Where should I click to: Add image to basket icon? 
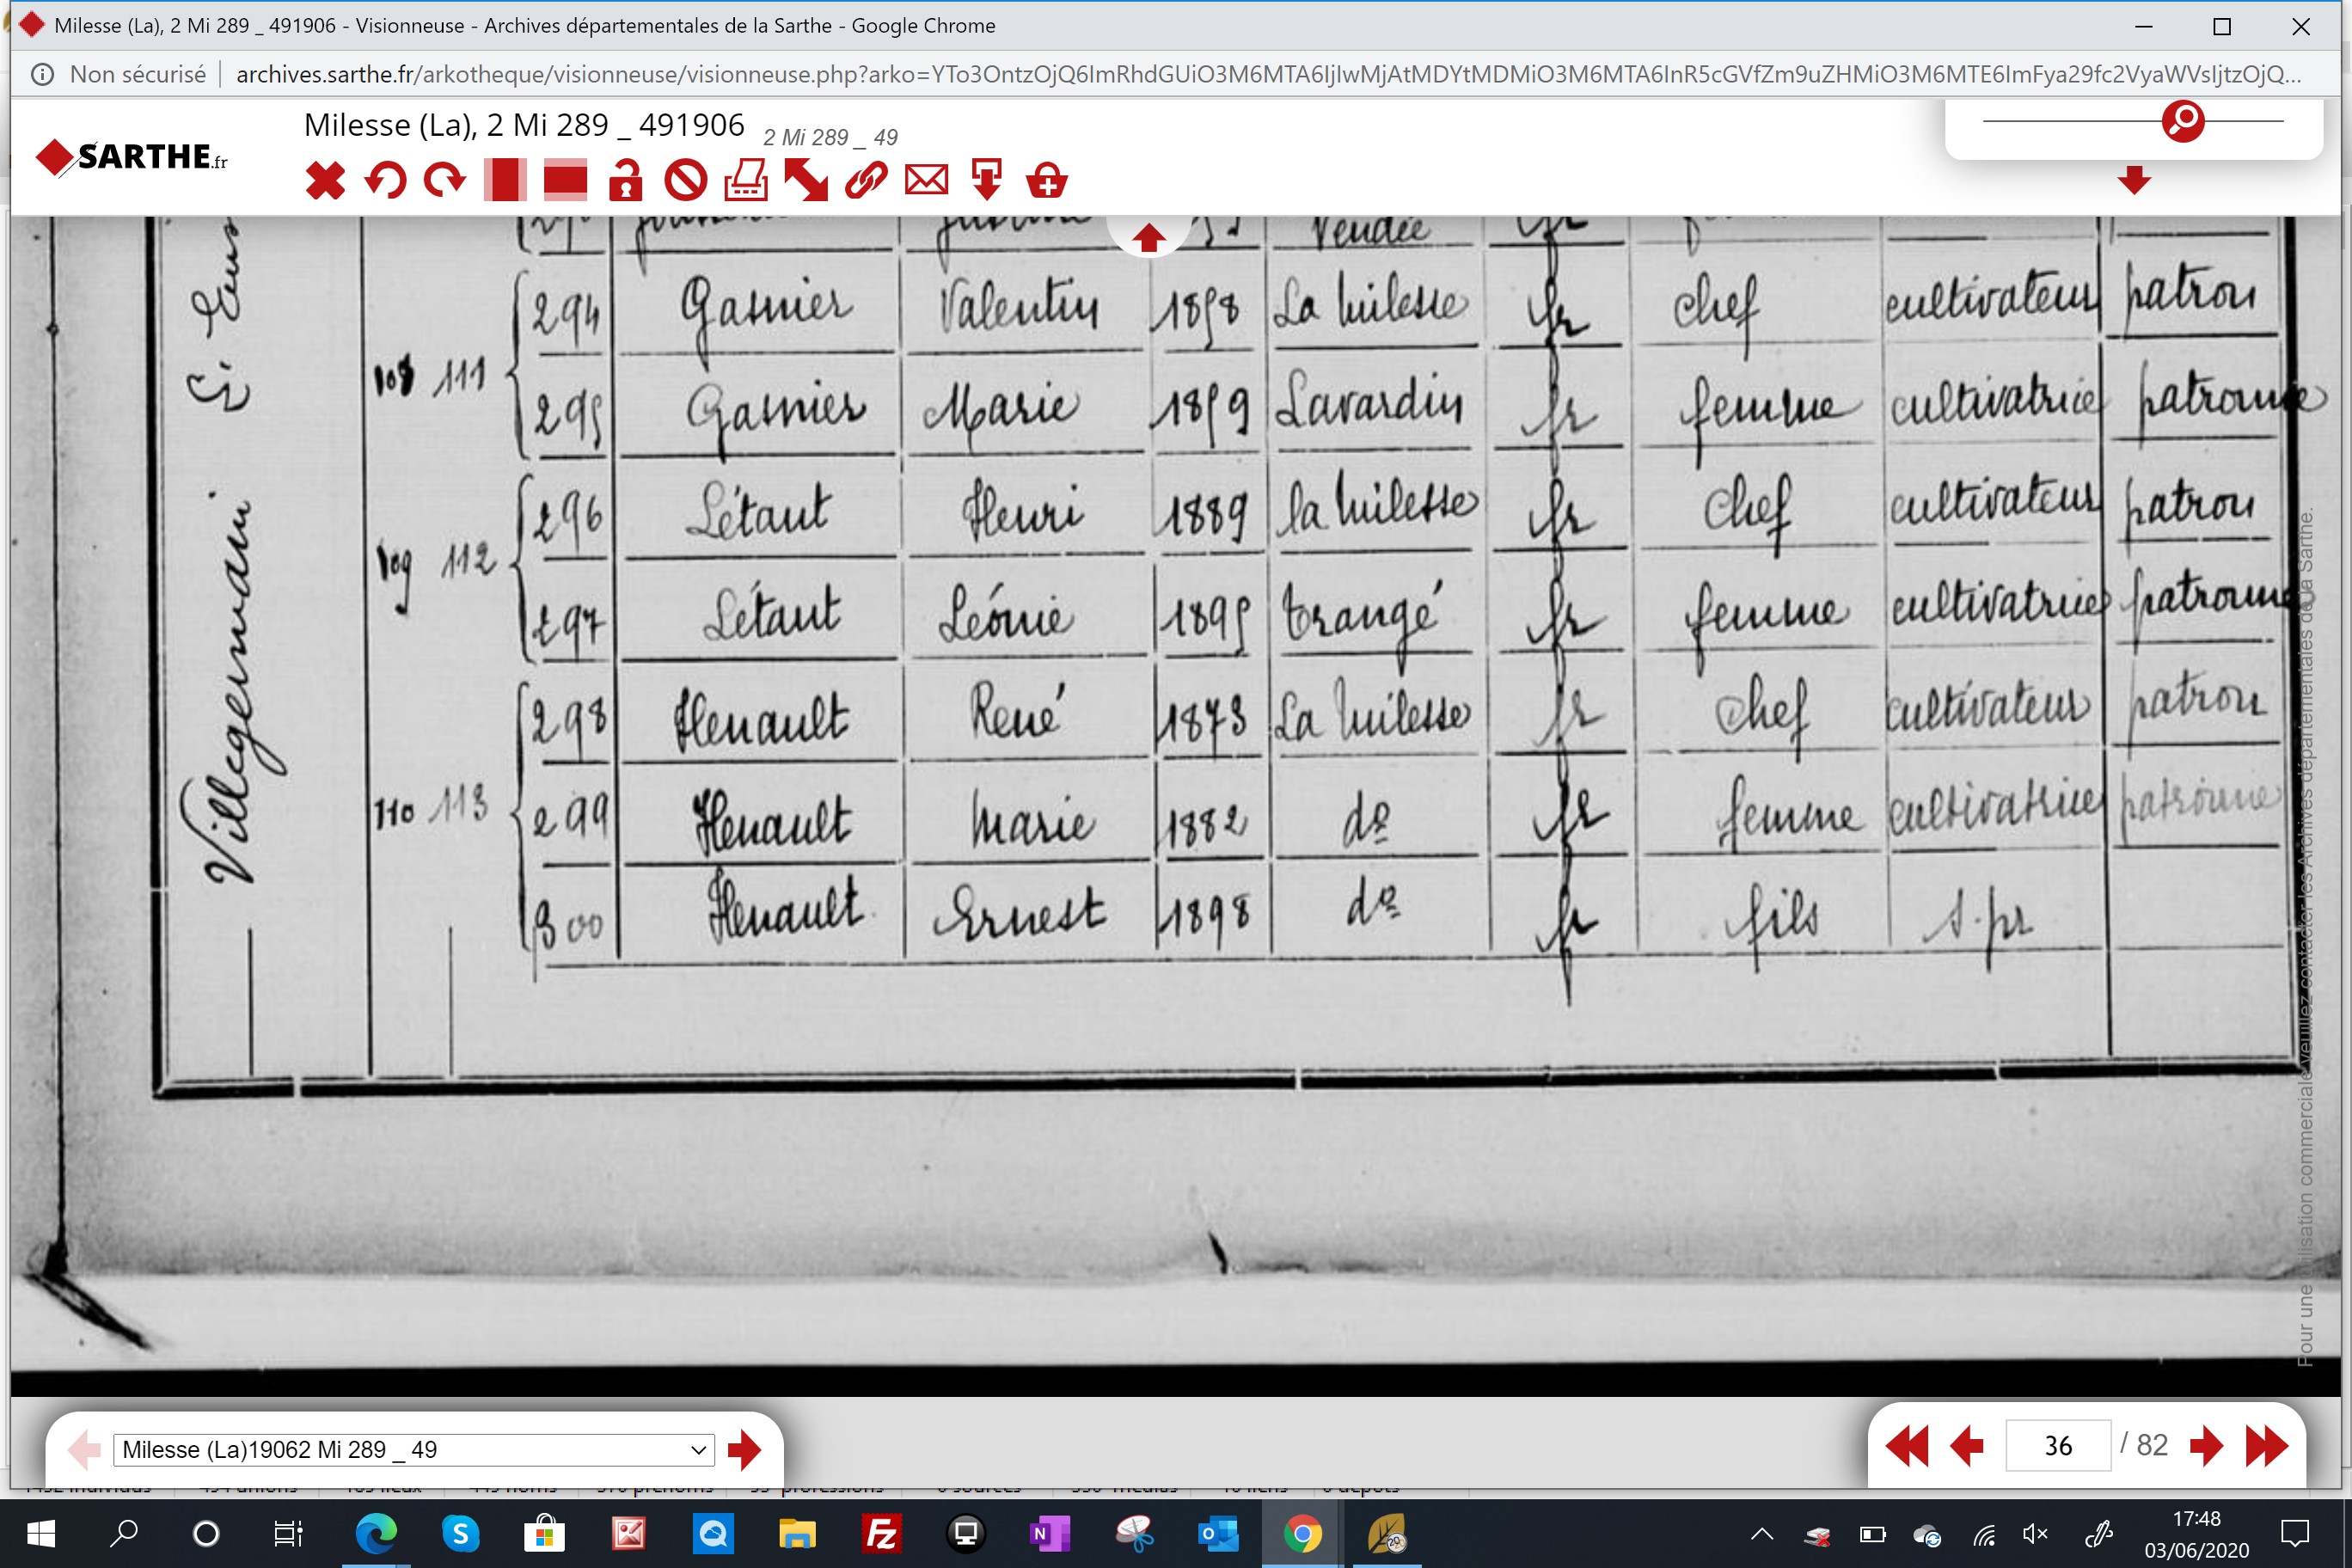[1047, 181]
